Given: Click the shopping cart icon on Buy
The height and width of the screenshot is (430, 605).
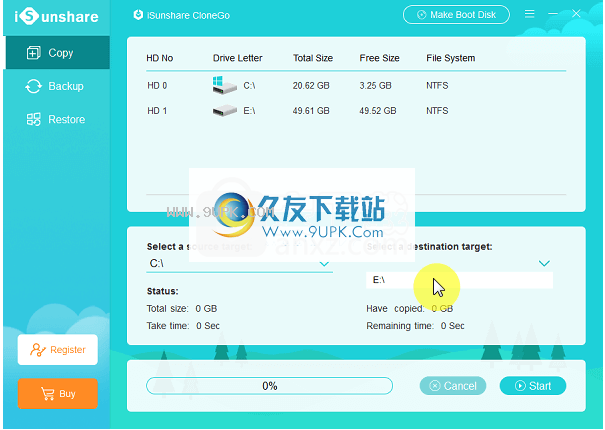Looking at the screenshot, I should click(48, 394).
